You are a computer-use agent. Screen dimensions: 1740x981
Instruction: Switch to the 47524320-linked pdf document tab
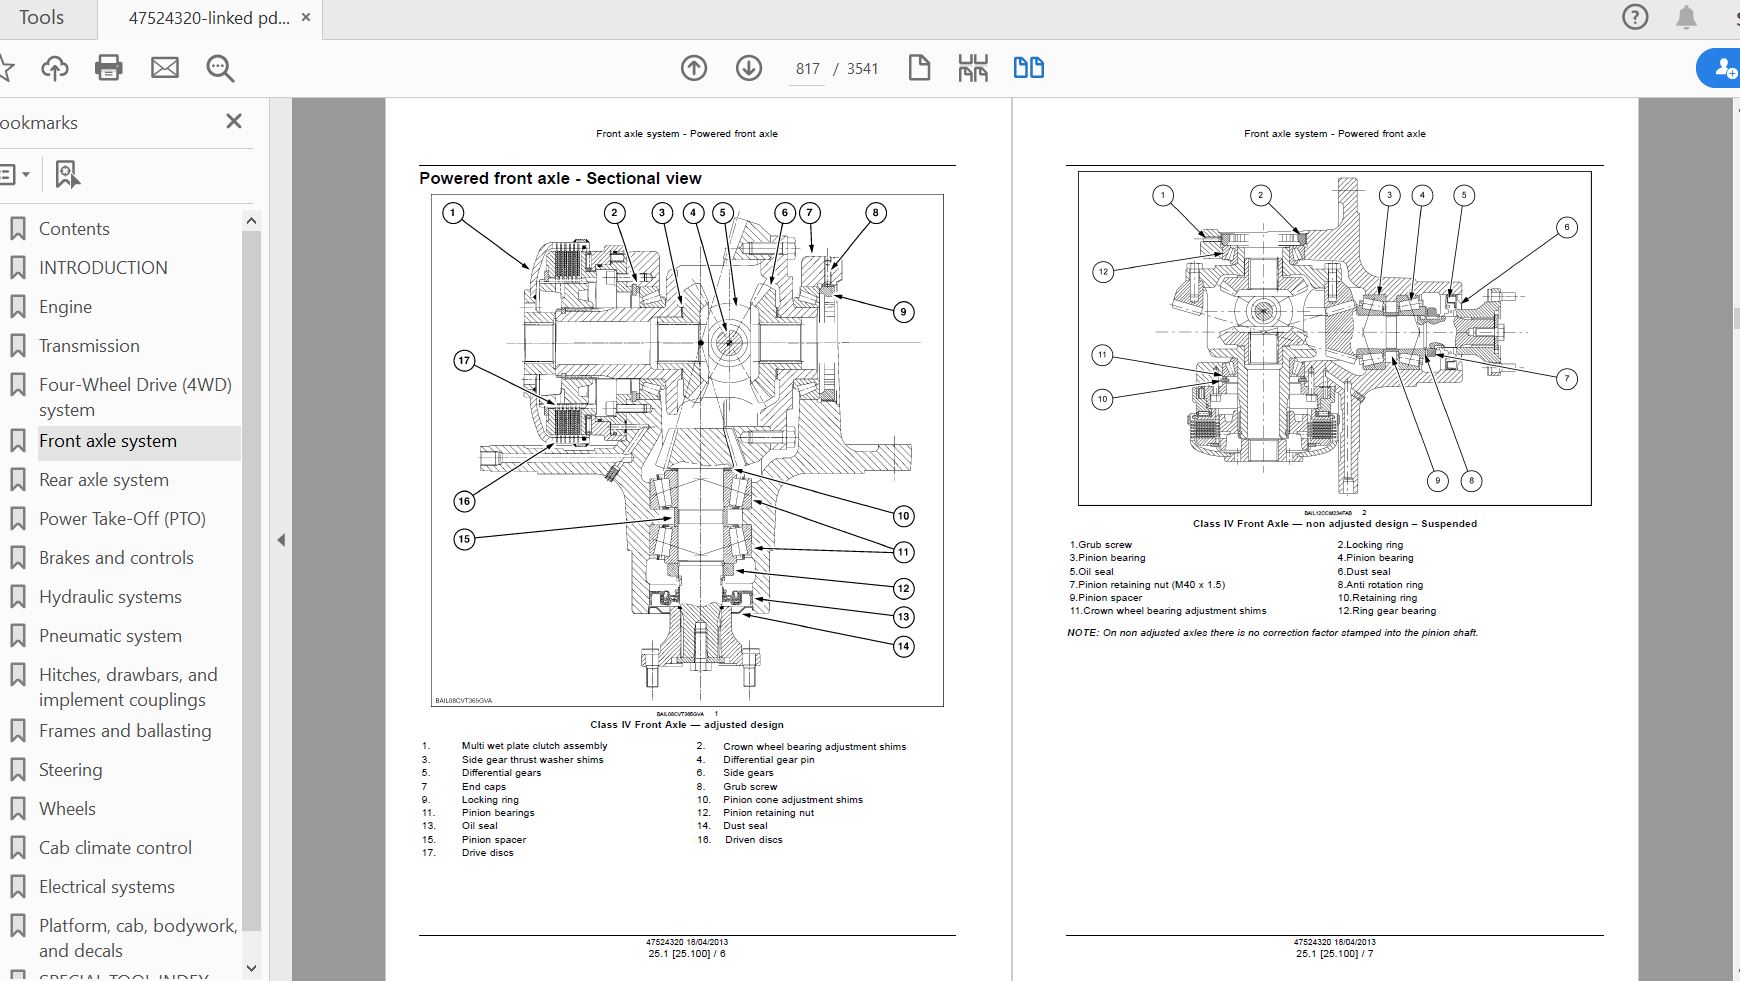click(208, 18)
